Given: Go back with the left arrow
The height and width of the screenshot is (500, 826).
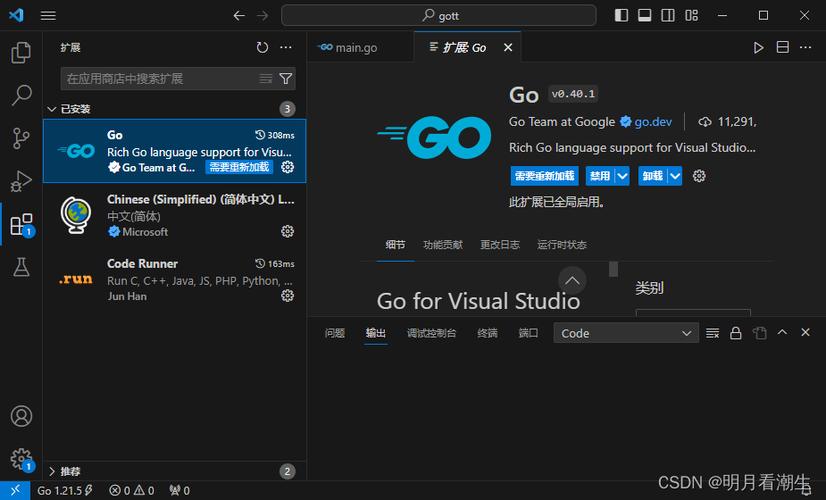Looking at the screenshot, I should point(239,15).
